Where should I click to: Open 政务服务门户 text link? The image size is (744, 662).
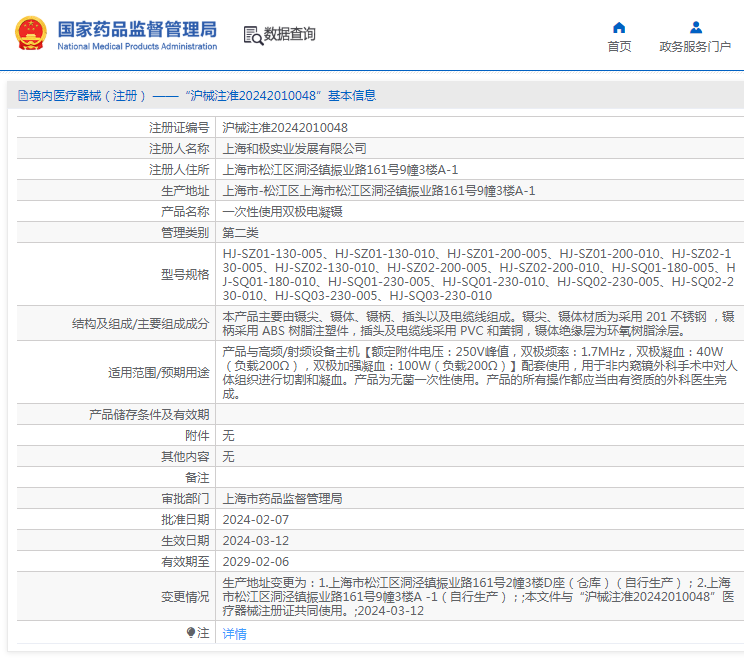click(695, 46)
